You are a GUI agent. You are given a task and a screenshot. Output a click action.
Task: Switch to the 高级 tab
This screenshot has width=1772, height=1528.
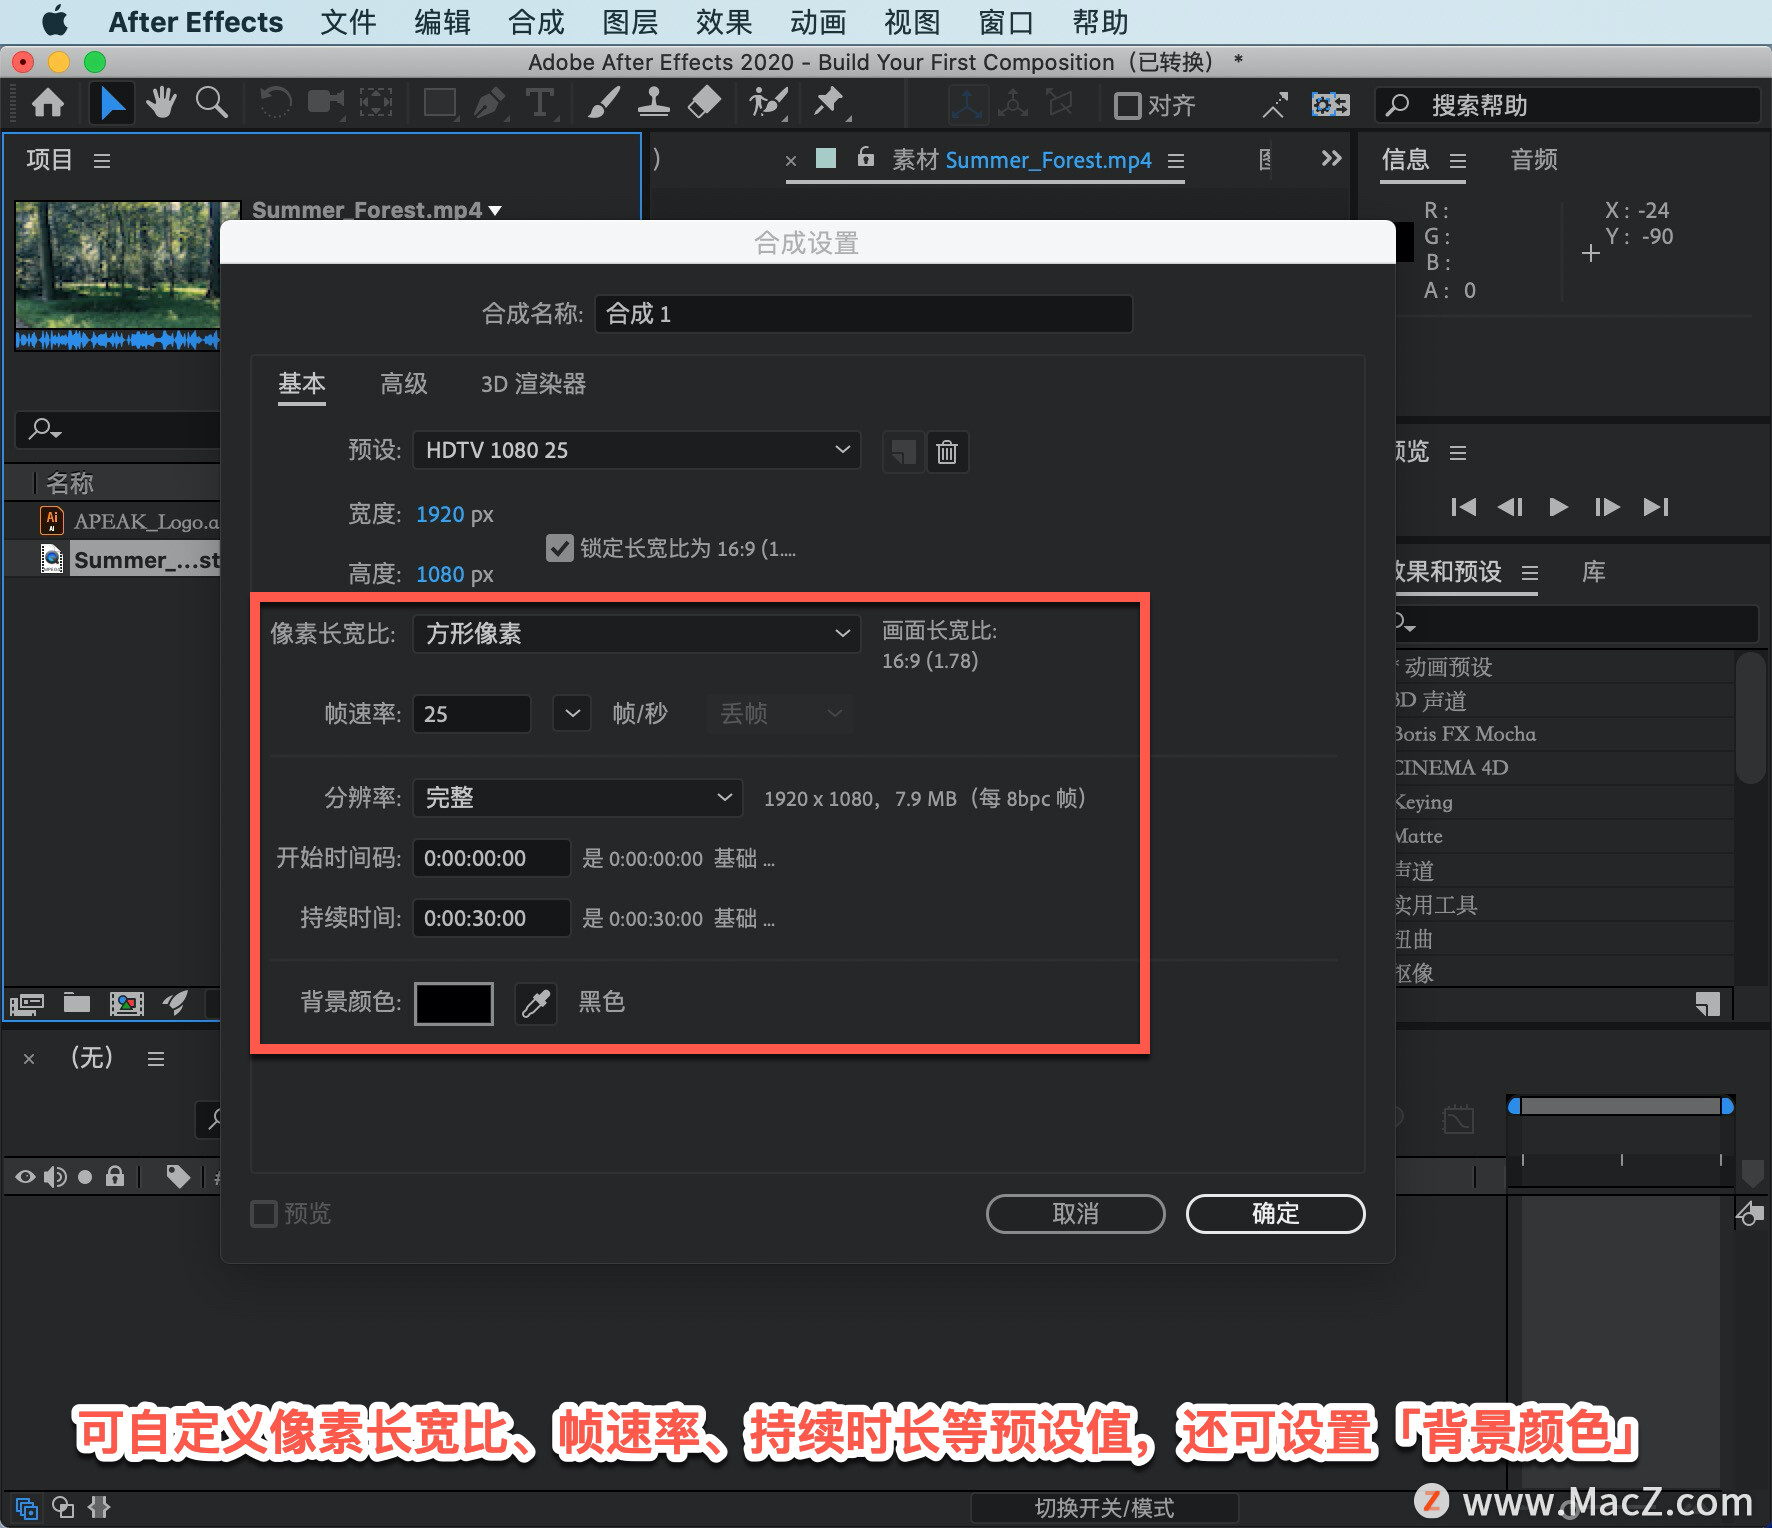404,384
